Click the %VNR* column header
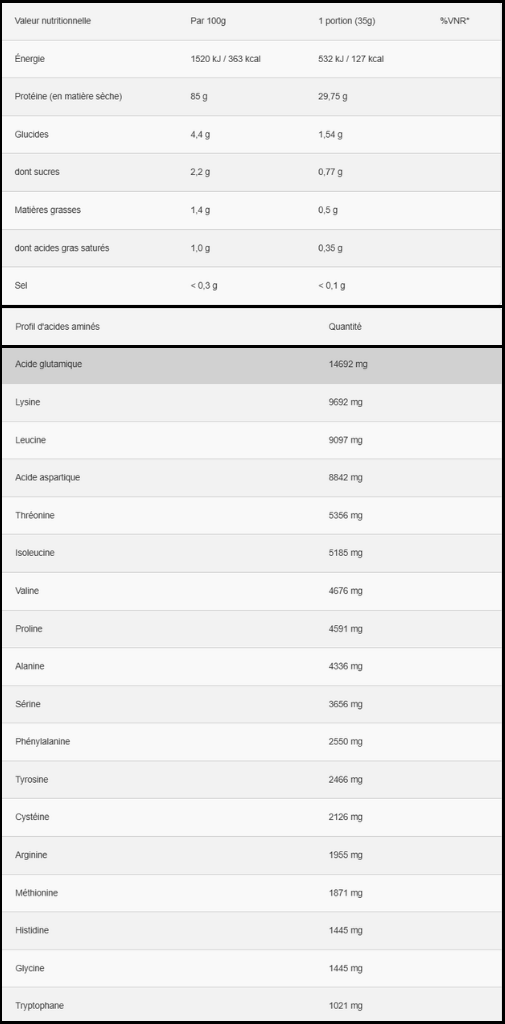This screenshot has width=505, height=1024. tap(455, 21)
